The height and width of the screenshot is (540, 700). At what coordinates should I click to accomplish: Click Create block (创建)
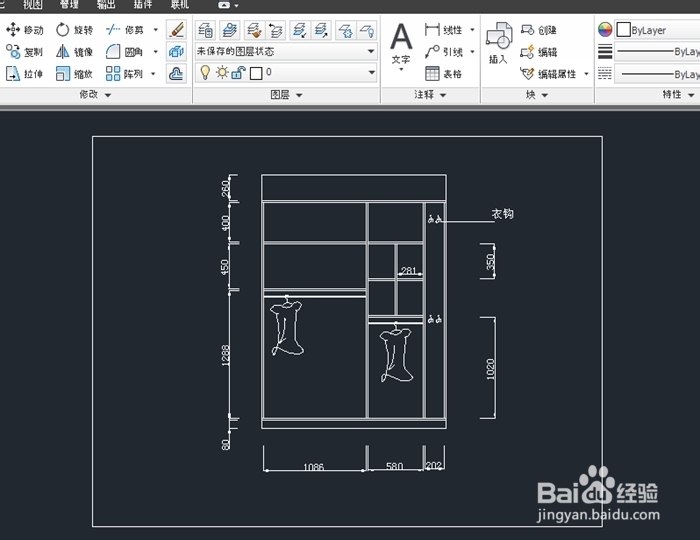click(539, 30)
